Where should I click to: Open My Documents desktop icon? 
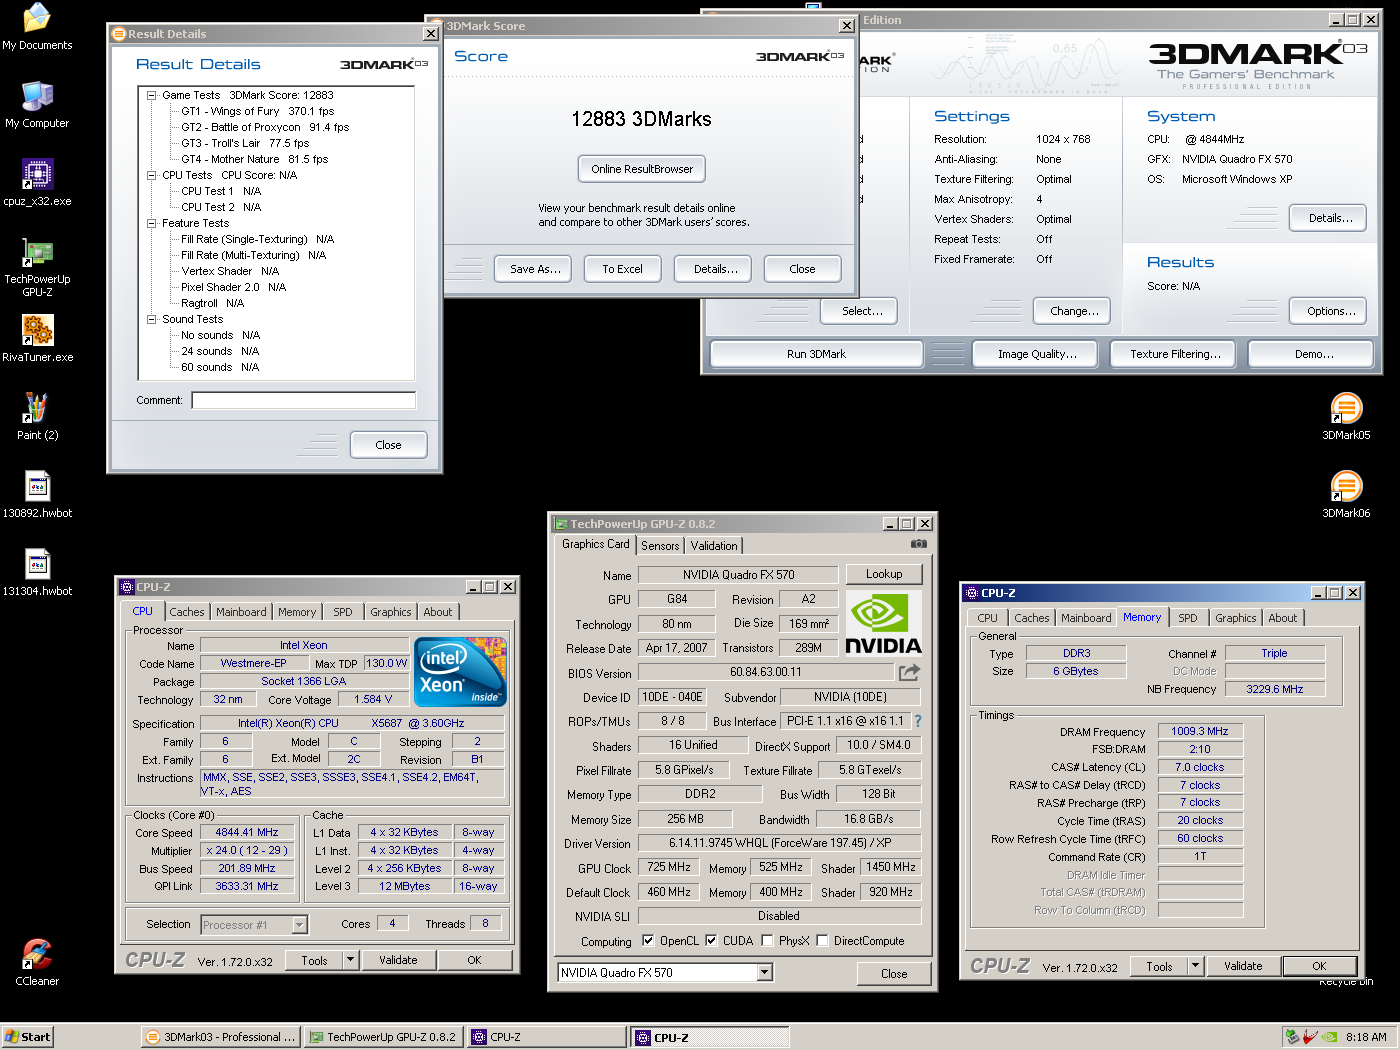[x=37, y=26]
